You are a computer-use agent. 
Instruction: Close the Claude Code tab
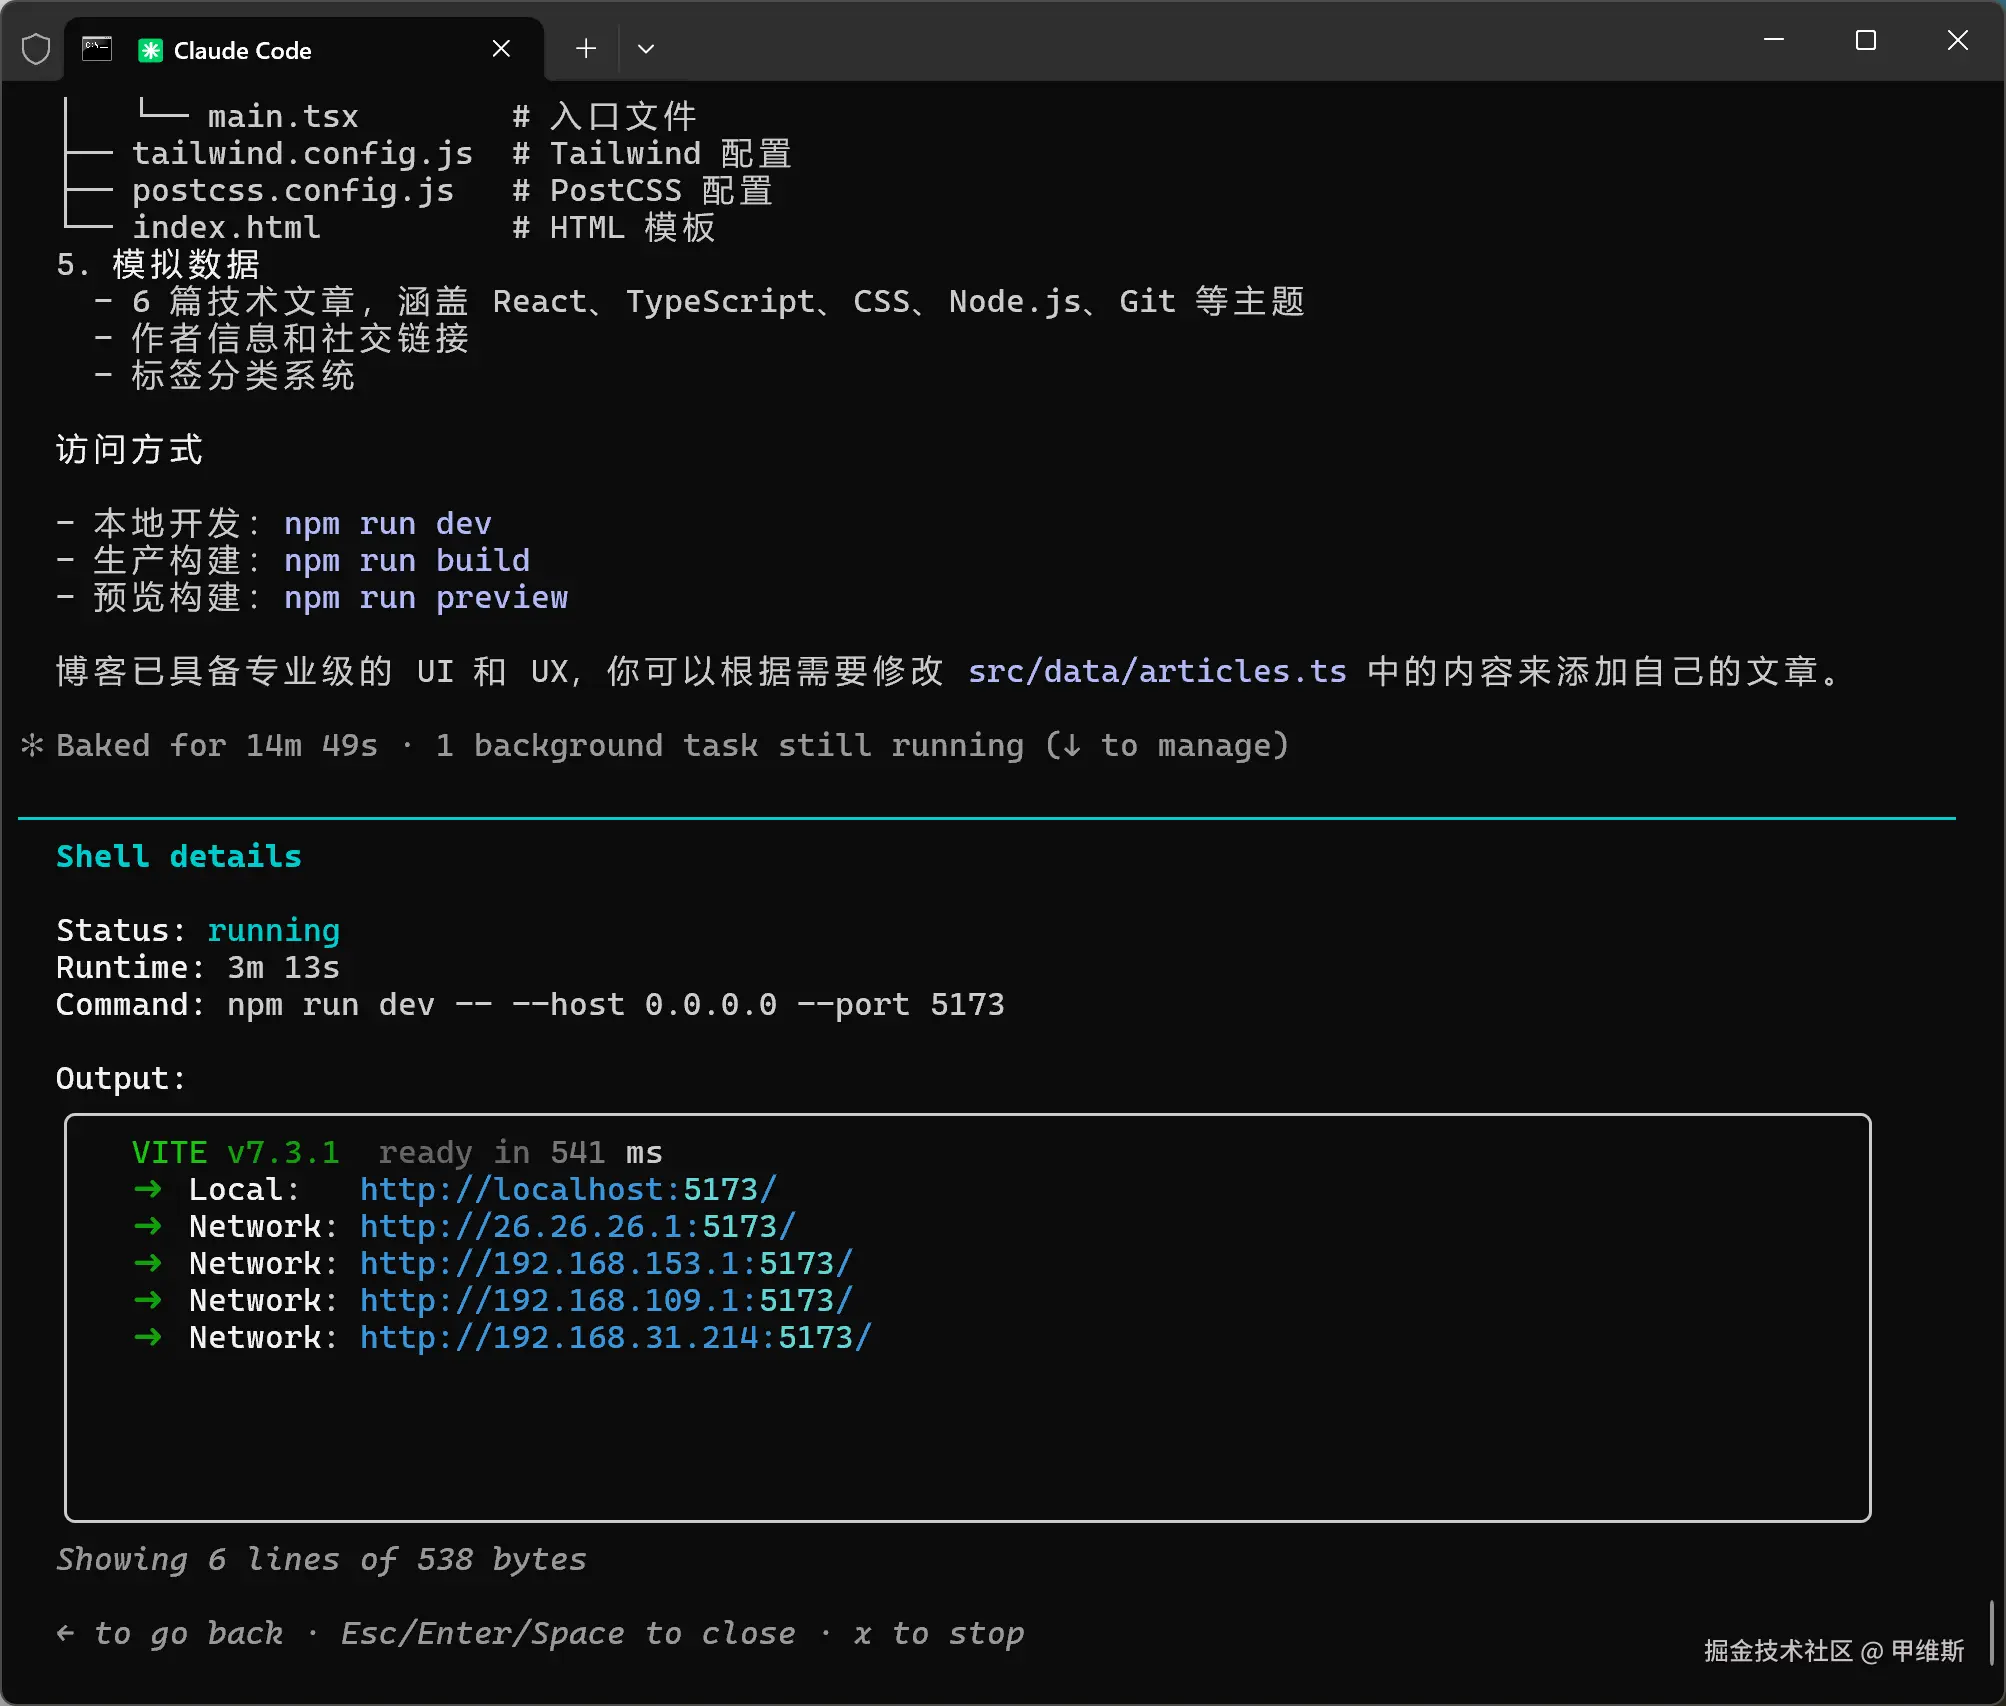pos(501,49)
